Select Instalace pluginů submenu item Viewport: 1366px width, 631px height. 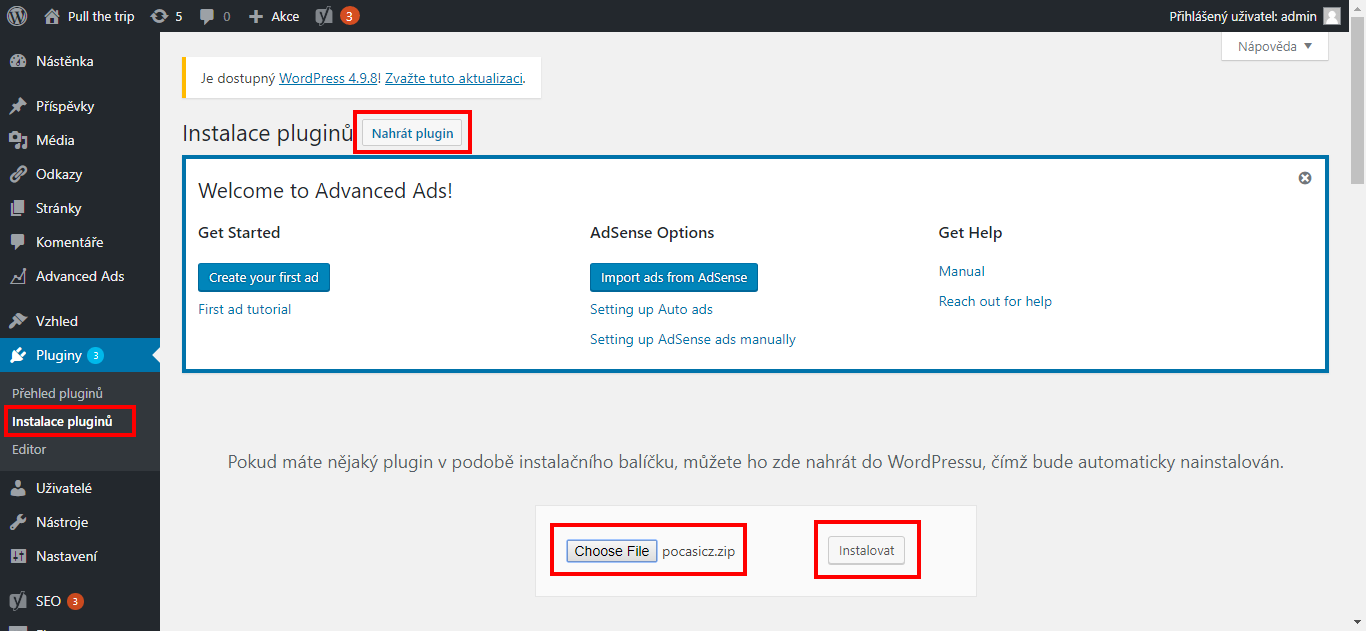62,421
